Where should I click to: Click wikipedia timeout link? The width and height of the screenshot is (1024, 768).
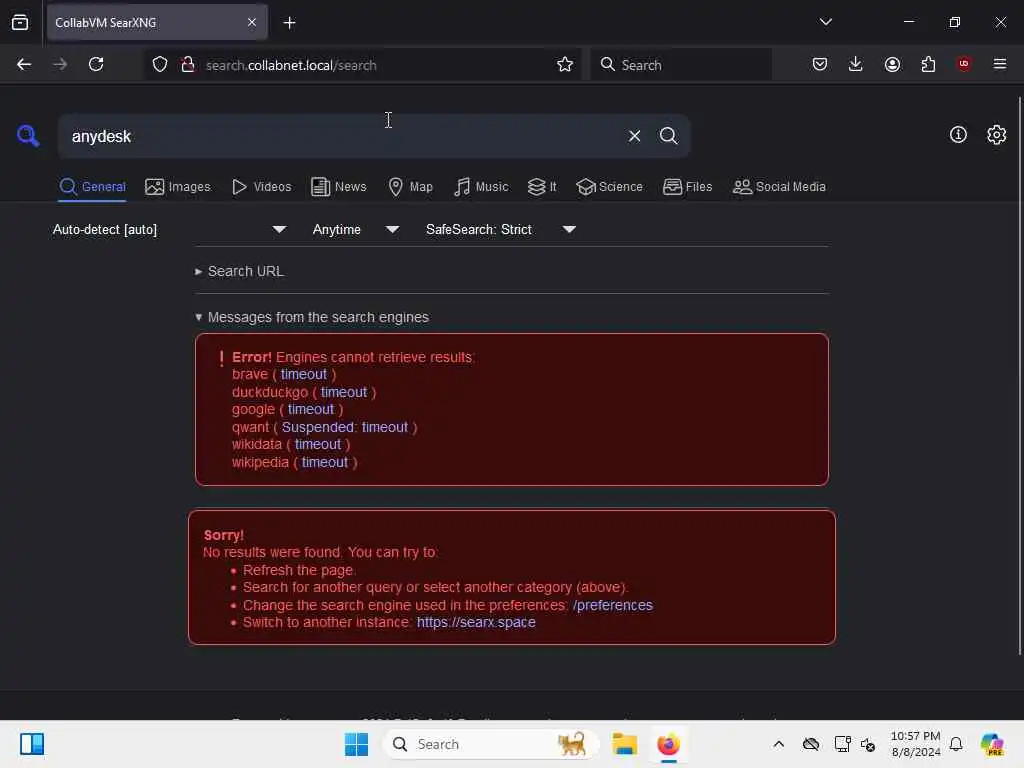coord(325,462)
